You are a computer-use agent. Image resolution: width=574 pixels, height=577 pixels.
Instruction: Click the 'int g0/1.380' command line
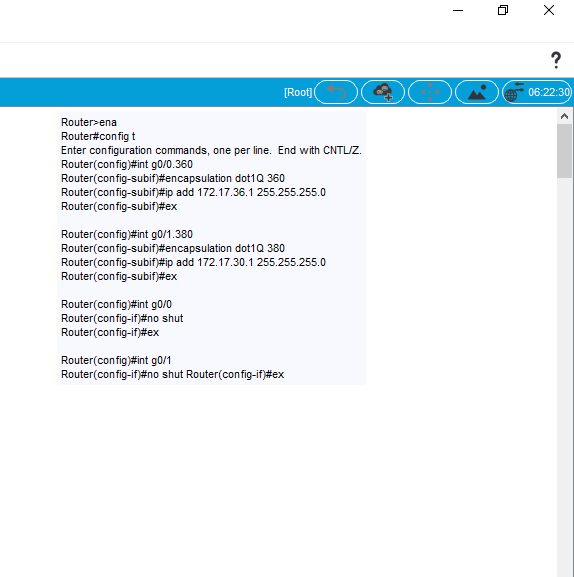pyautogui.click(x=127, y=234)
